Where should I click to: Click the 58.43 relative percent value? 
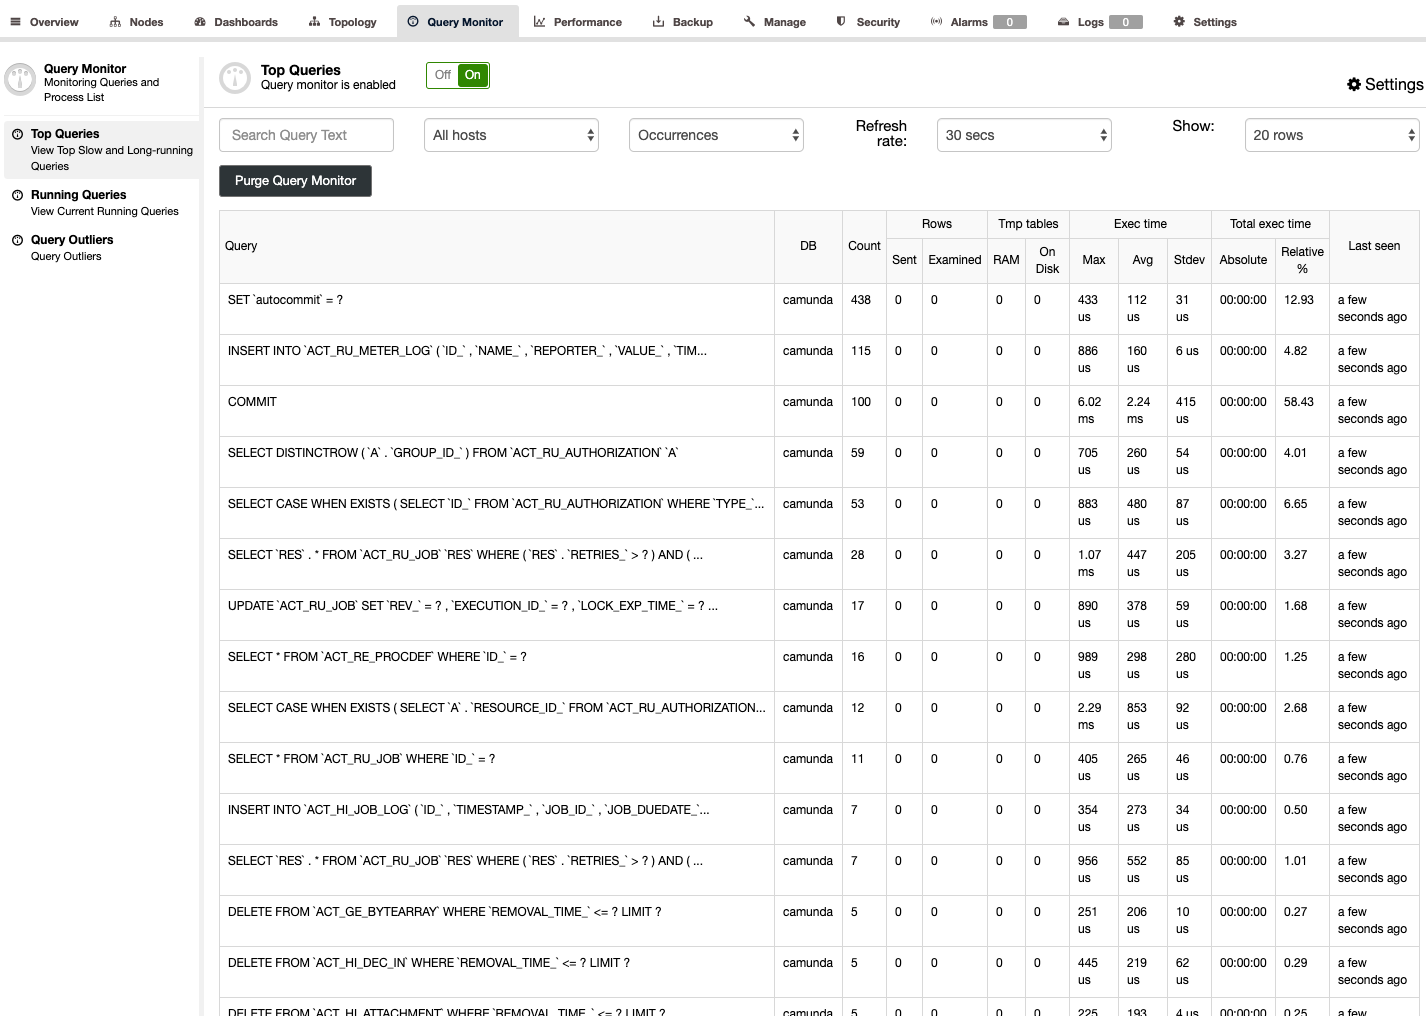pos(1299,402)
